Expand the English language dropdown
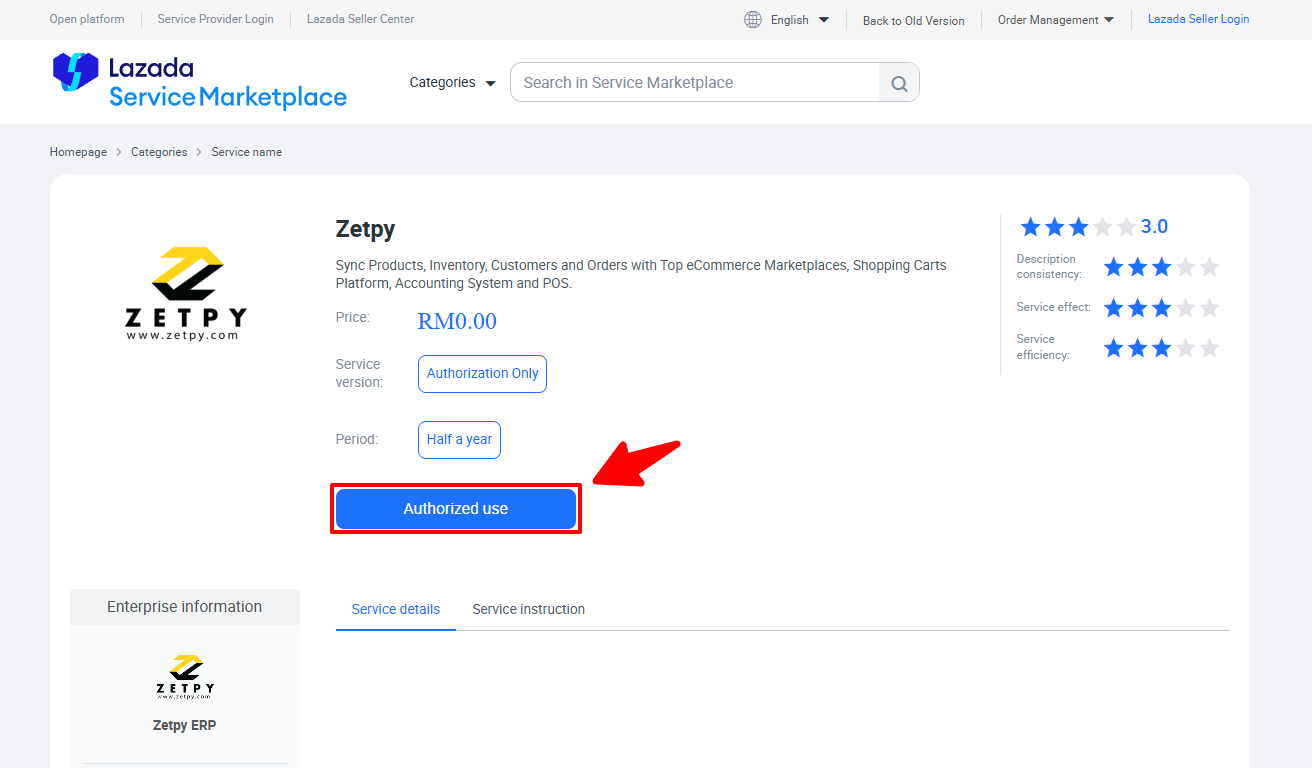The height and width of the screenshot is (768, 1312). click(799, 20)
